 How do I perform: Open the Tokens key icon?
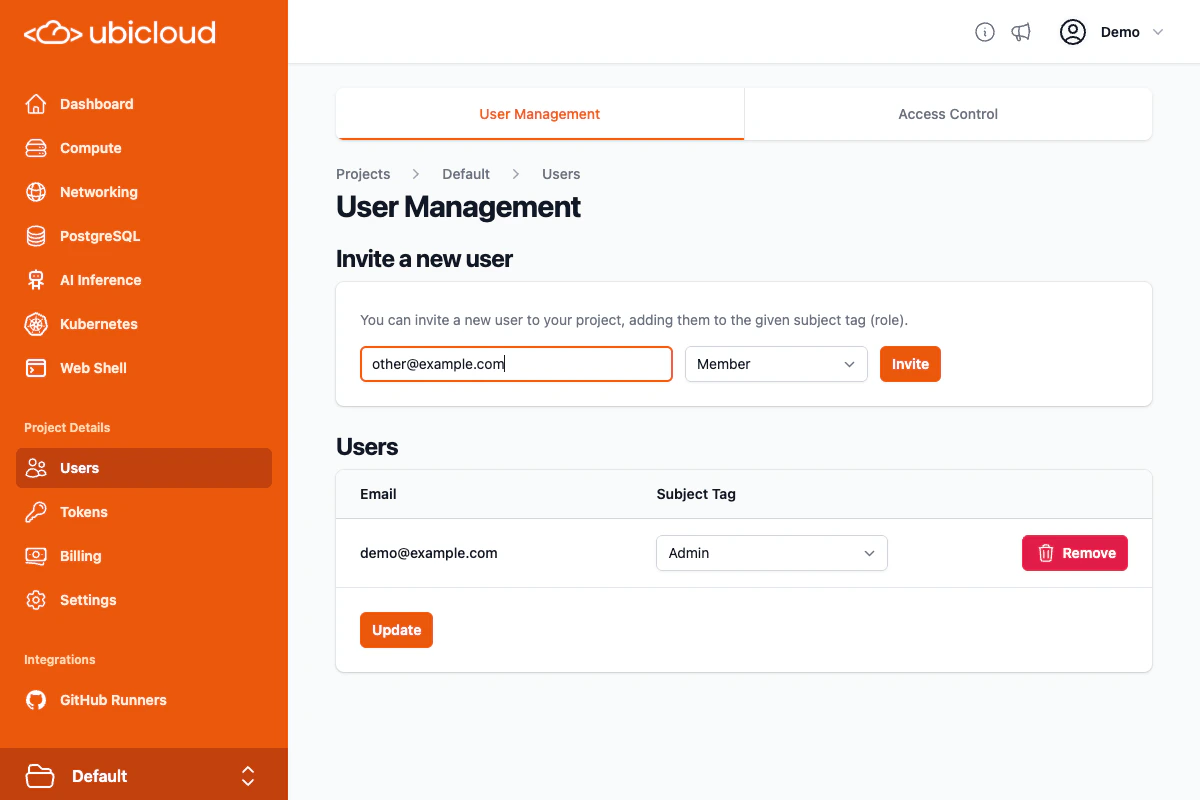[35, 512]
